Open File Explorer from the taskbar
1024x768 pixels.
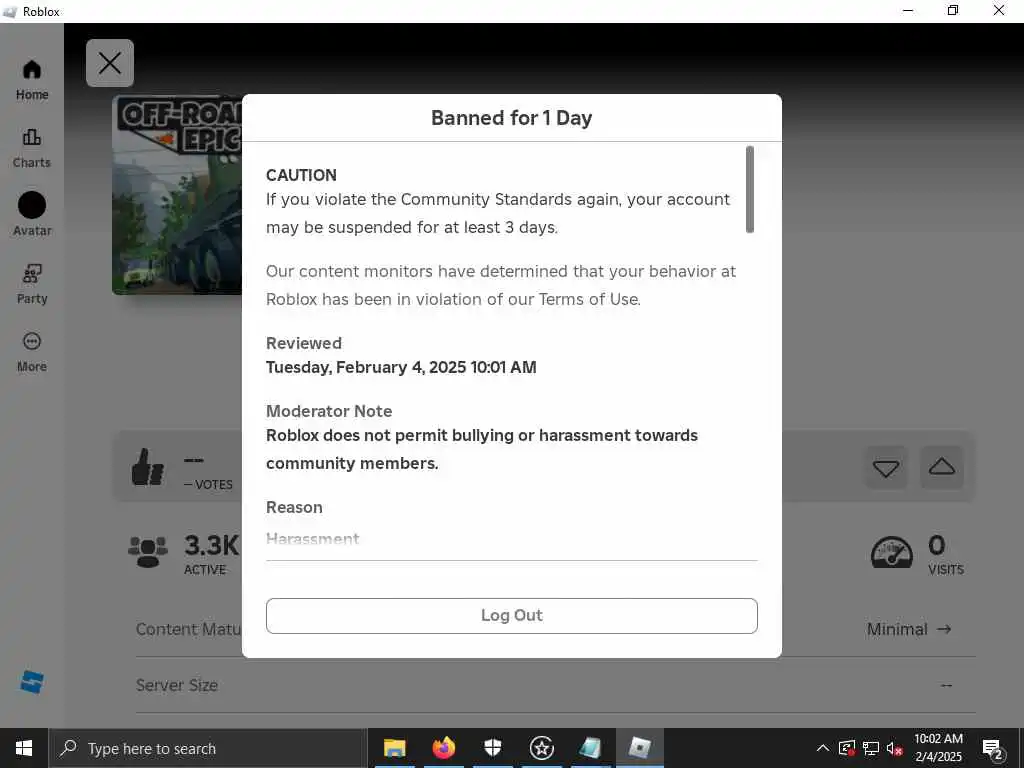click(394, 748)
